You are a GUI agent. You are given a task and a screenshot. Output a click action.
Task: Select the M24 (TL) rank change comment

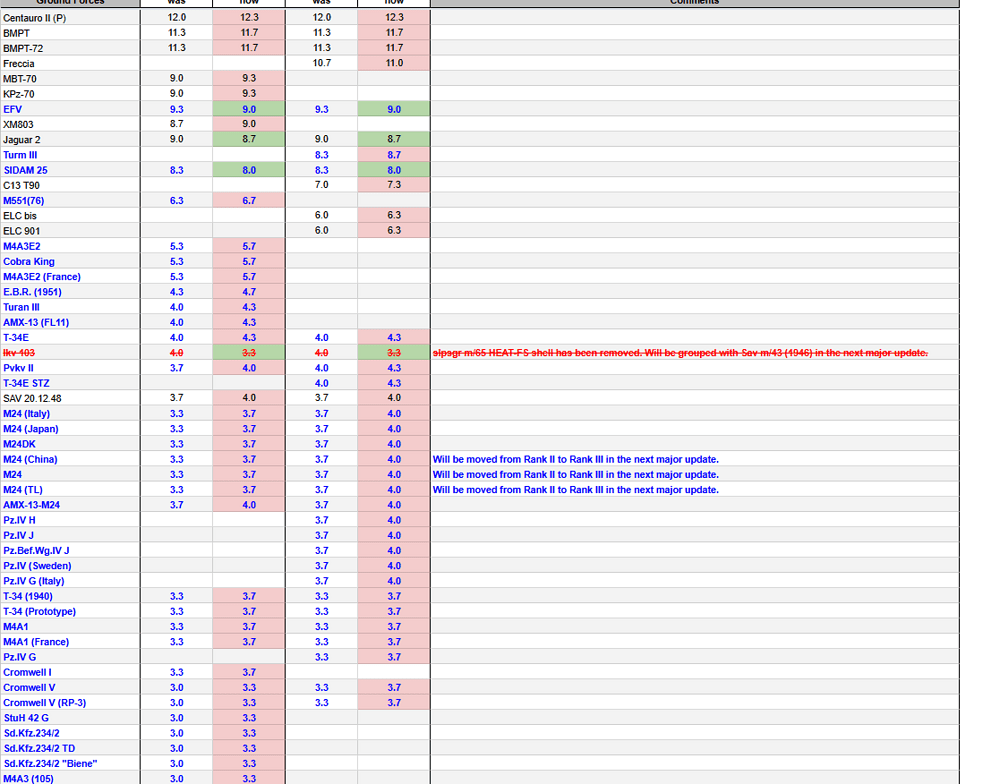(575, 490)
